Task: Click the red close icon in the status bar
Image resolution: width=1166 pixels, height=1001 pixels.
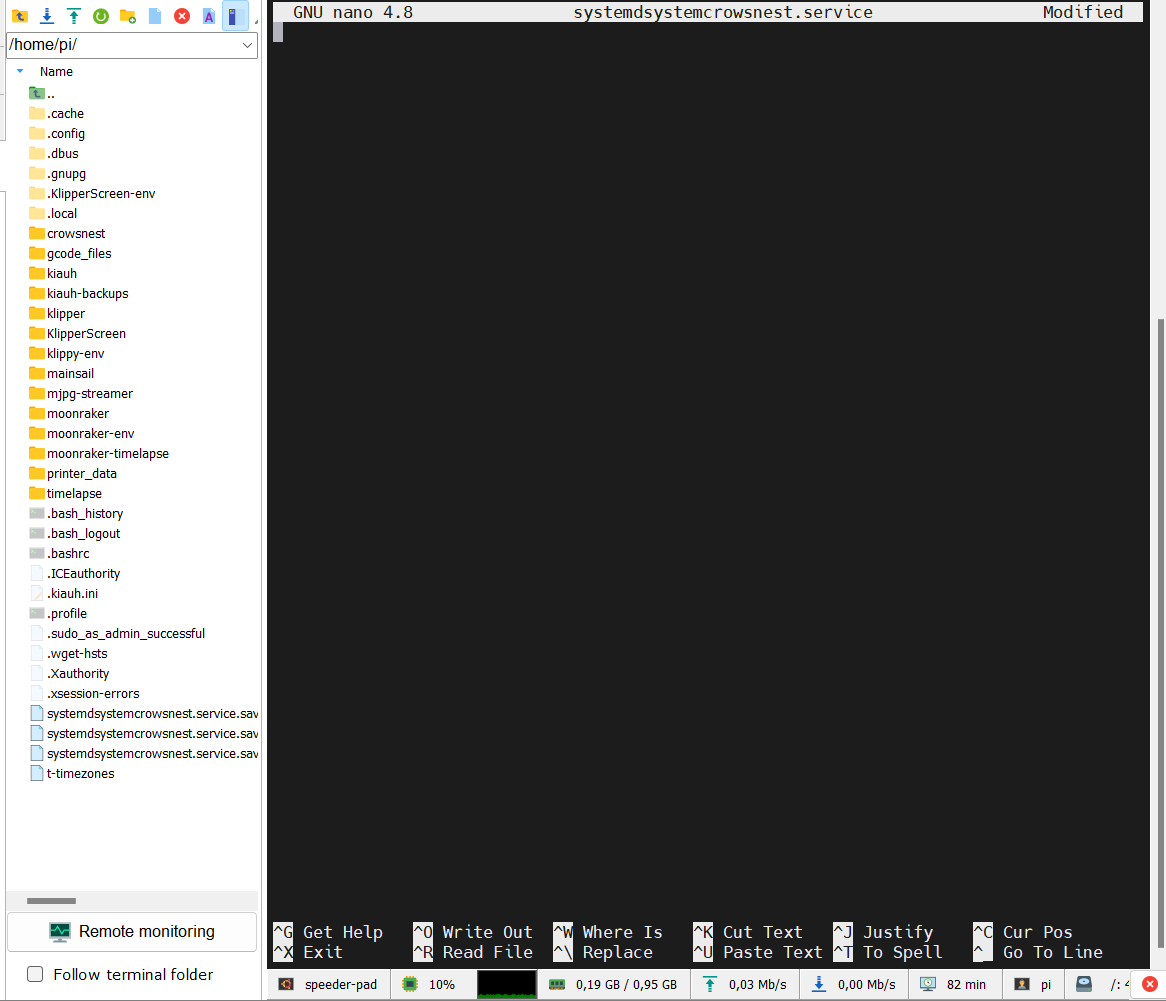Action: pyautogui.click(x=1150, y=985)
